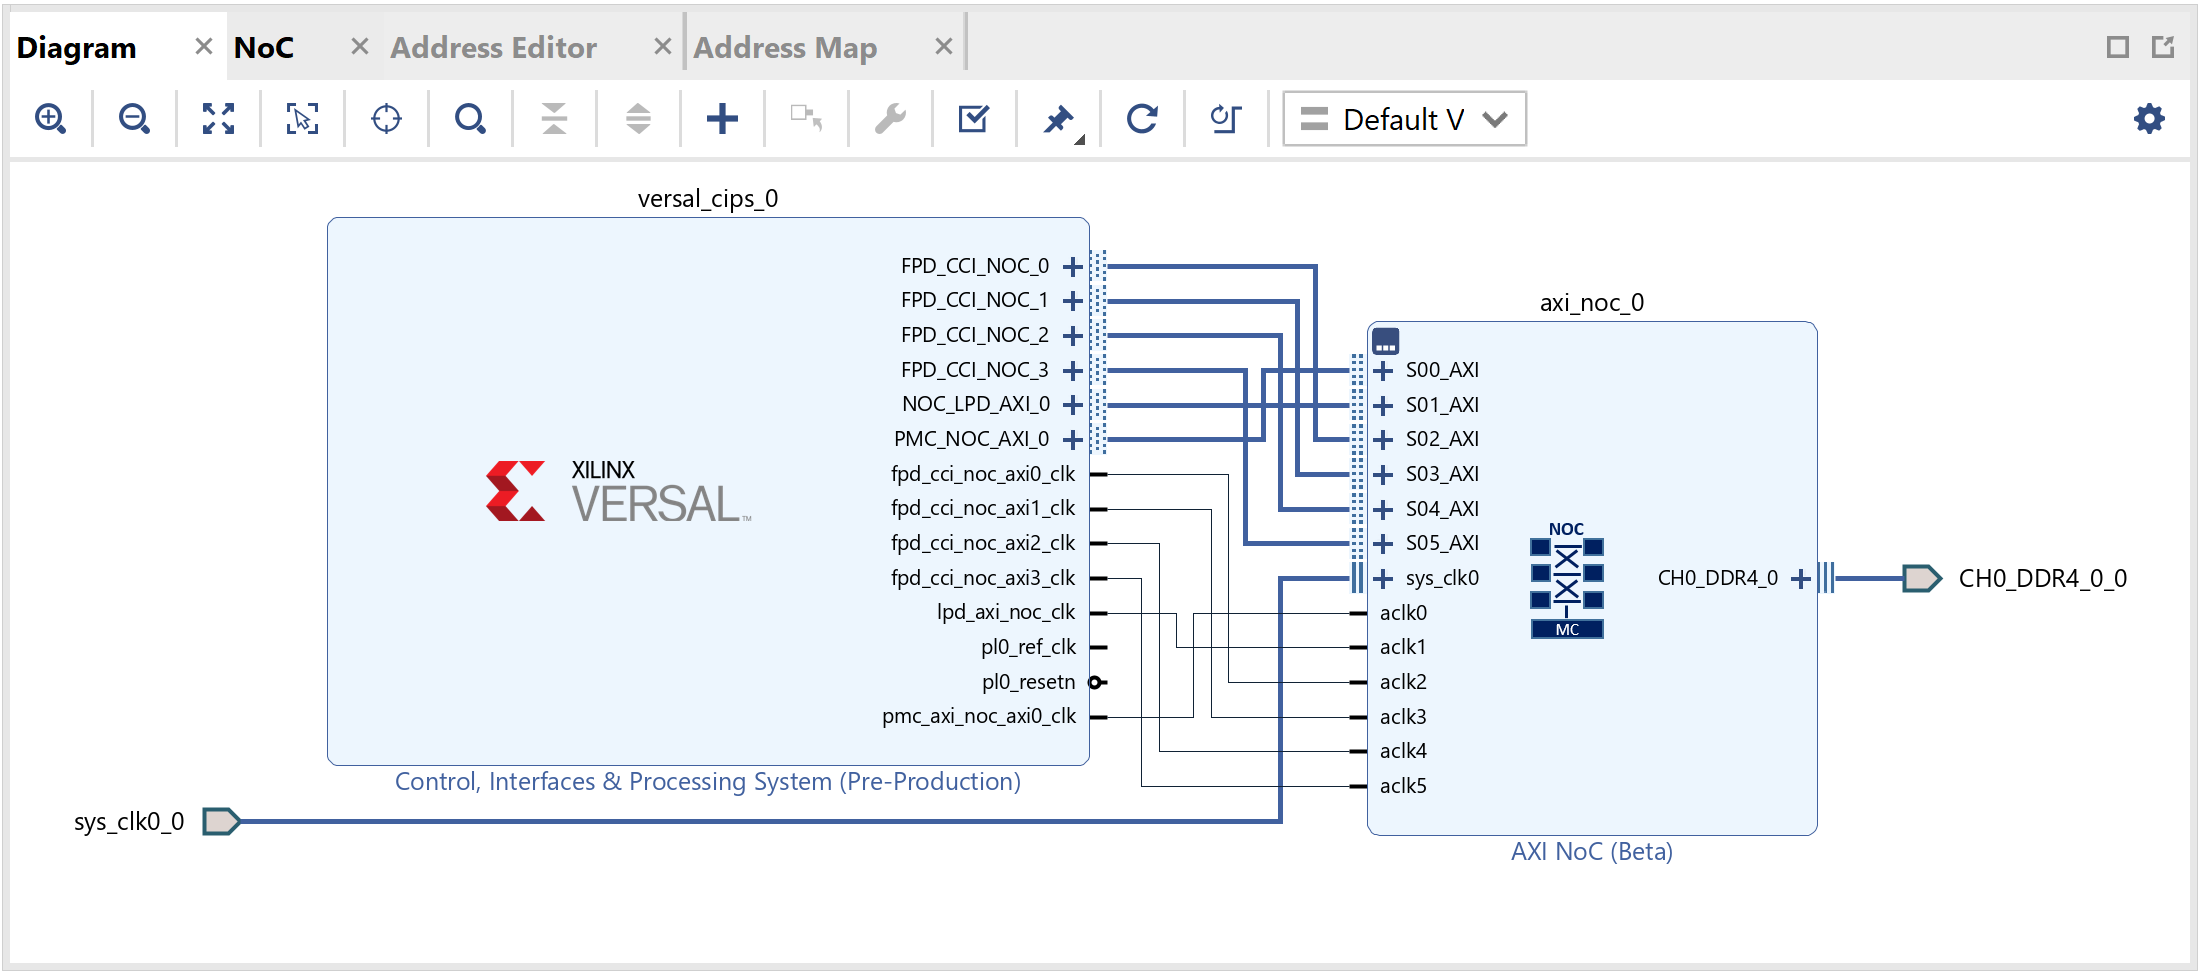The image size is (2204, 973).
Task: Click the Validate Design checkmark icon
Action: (973, 119)
